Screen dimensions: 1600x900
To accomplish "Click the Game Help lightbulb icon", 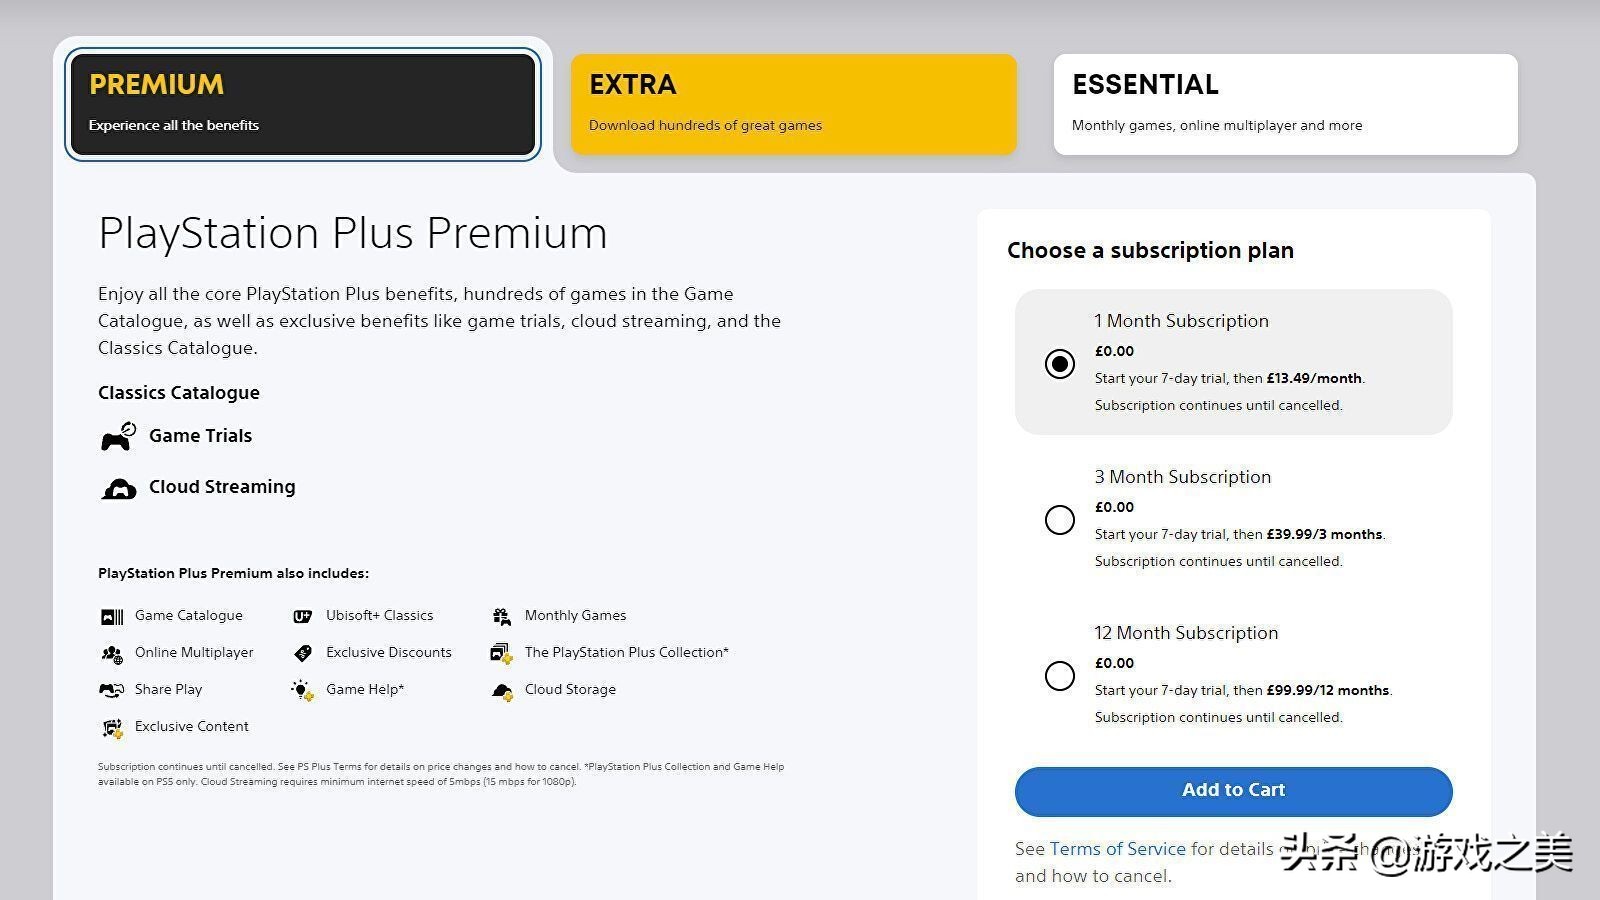I will click(x=302, y=690).
